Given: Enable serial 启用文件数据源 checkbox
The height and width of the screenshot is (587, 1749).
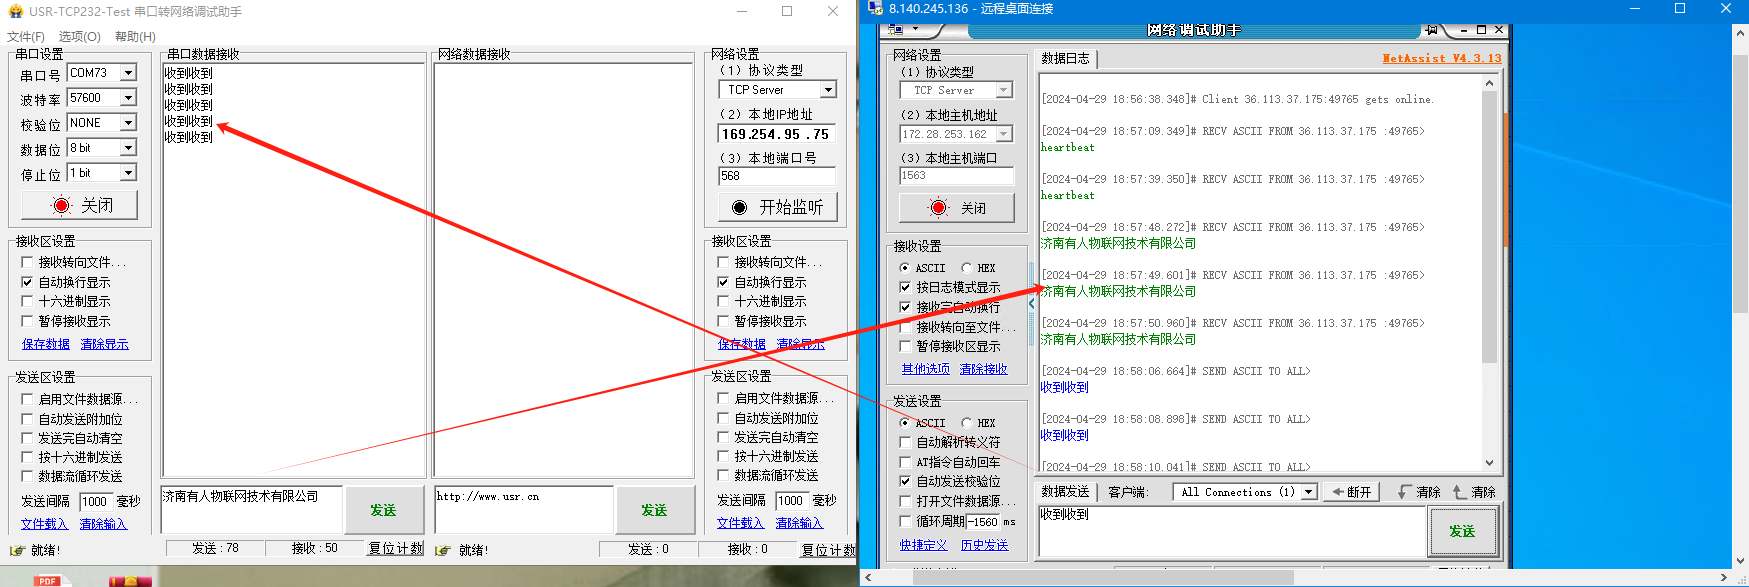Looking at the screenshot, I should (27, 399).
